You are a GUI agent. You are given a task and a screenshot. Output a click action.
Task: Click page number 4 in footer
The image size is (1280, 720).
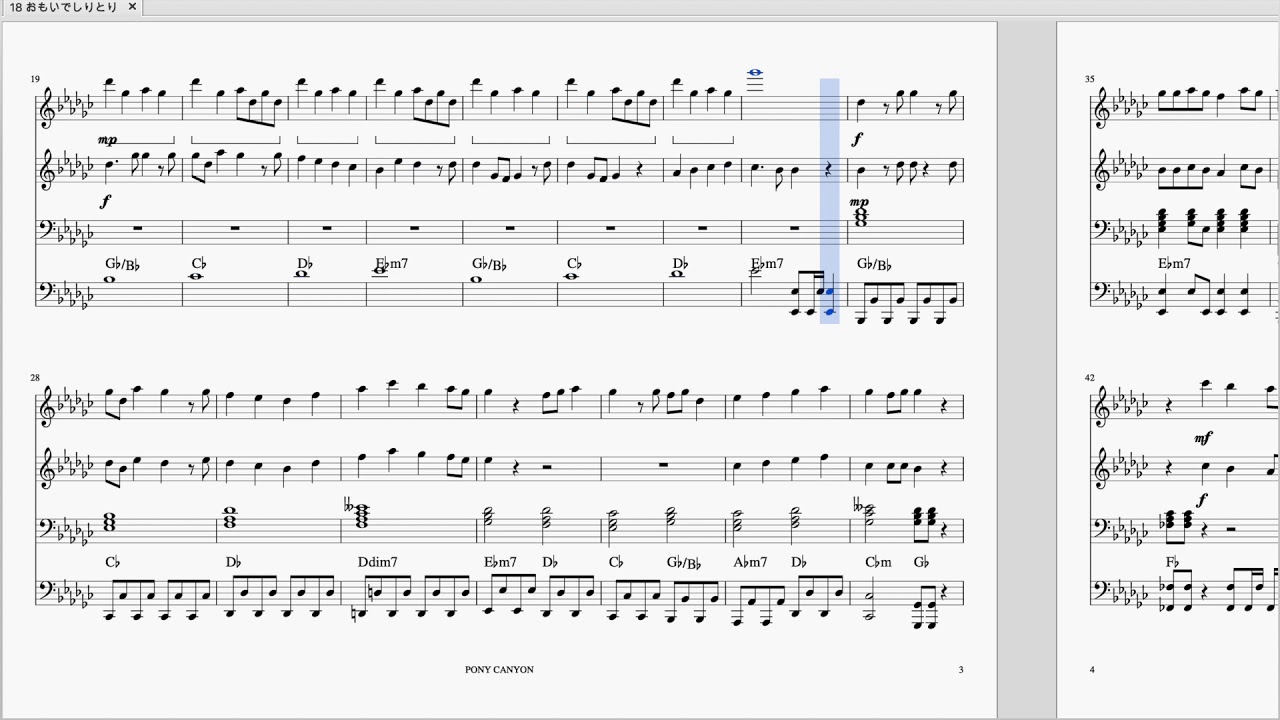pyautogui.click(x=1092, y=669)
